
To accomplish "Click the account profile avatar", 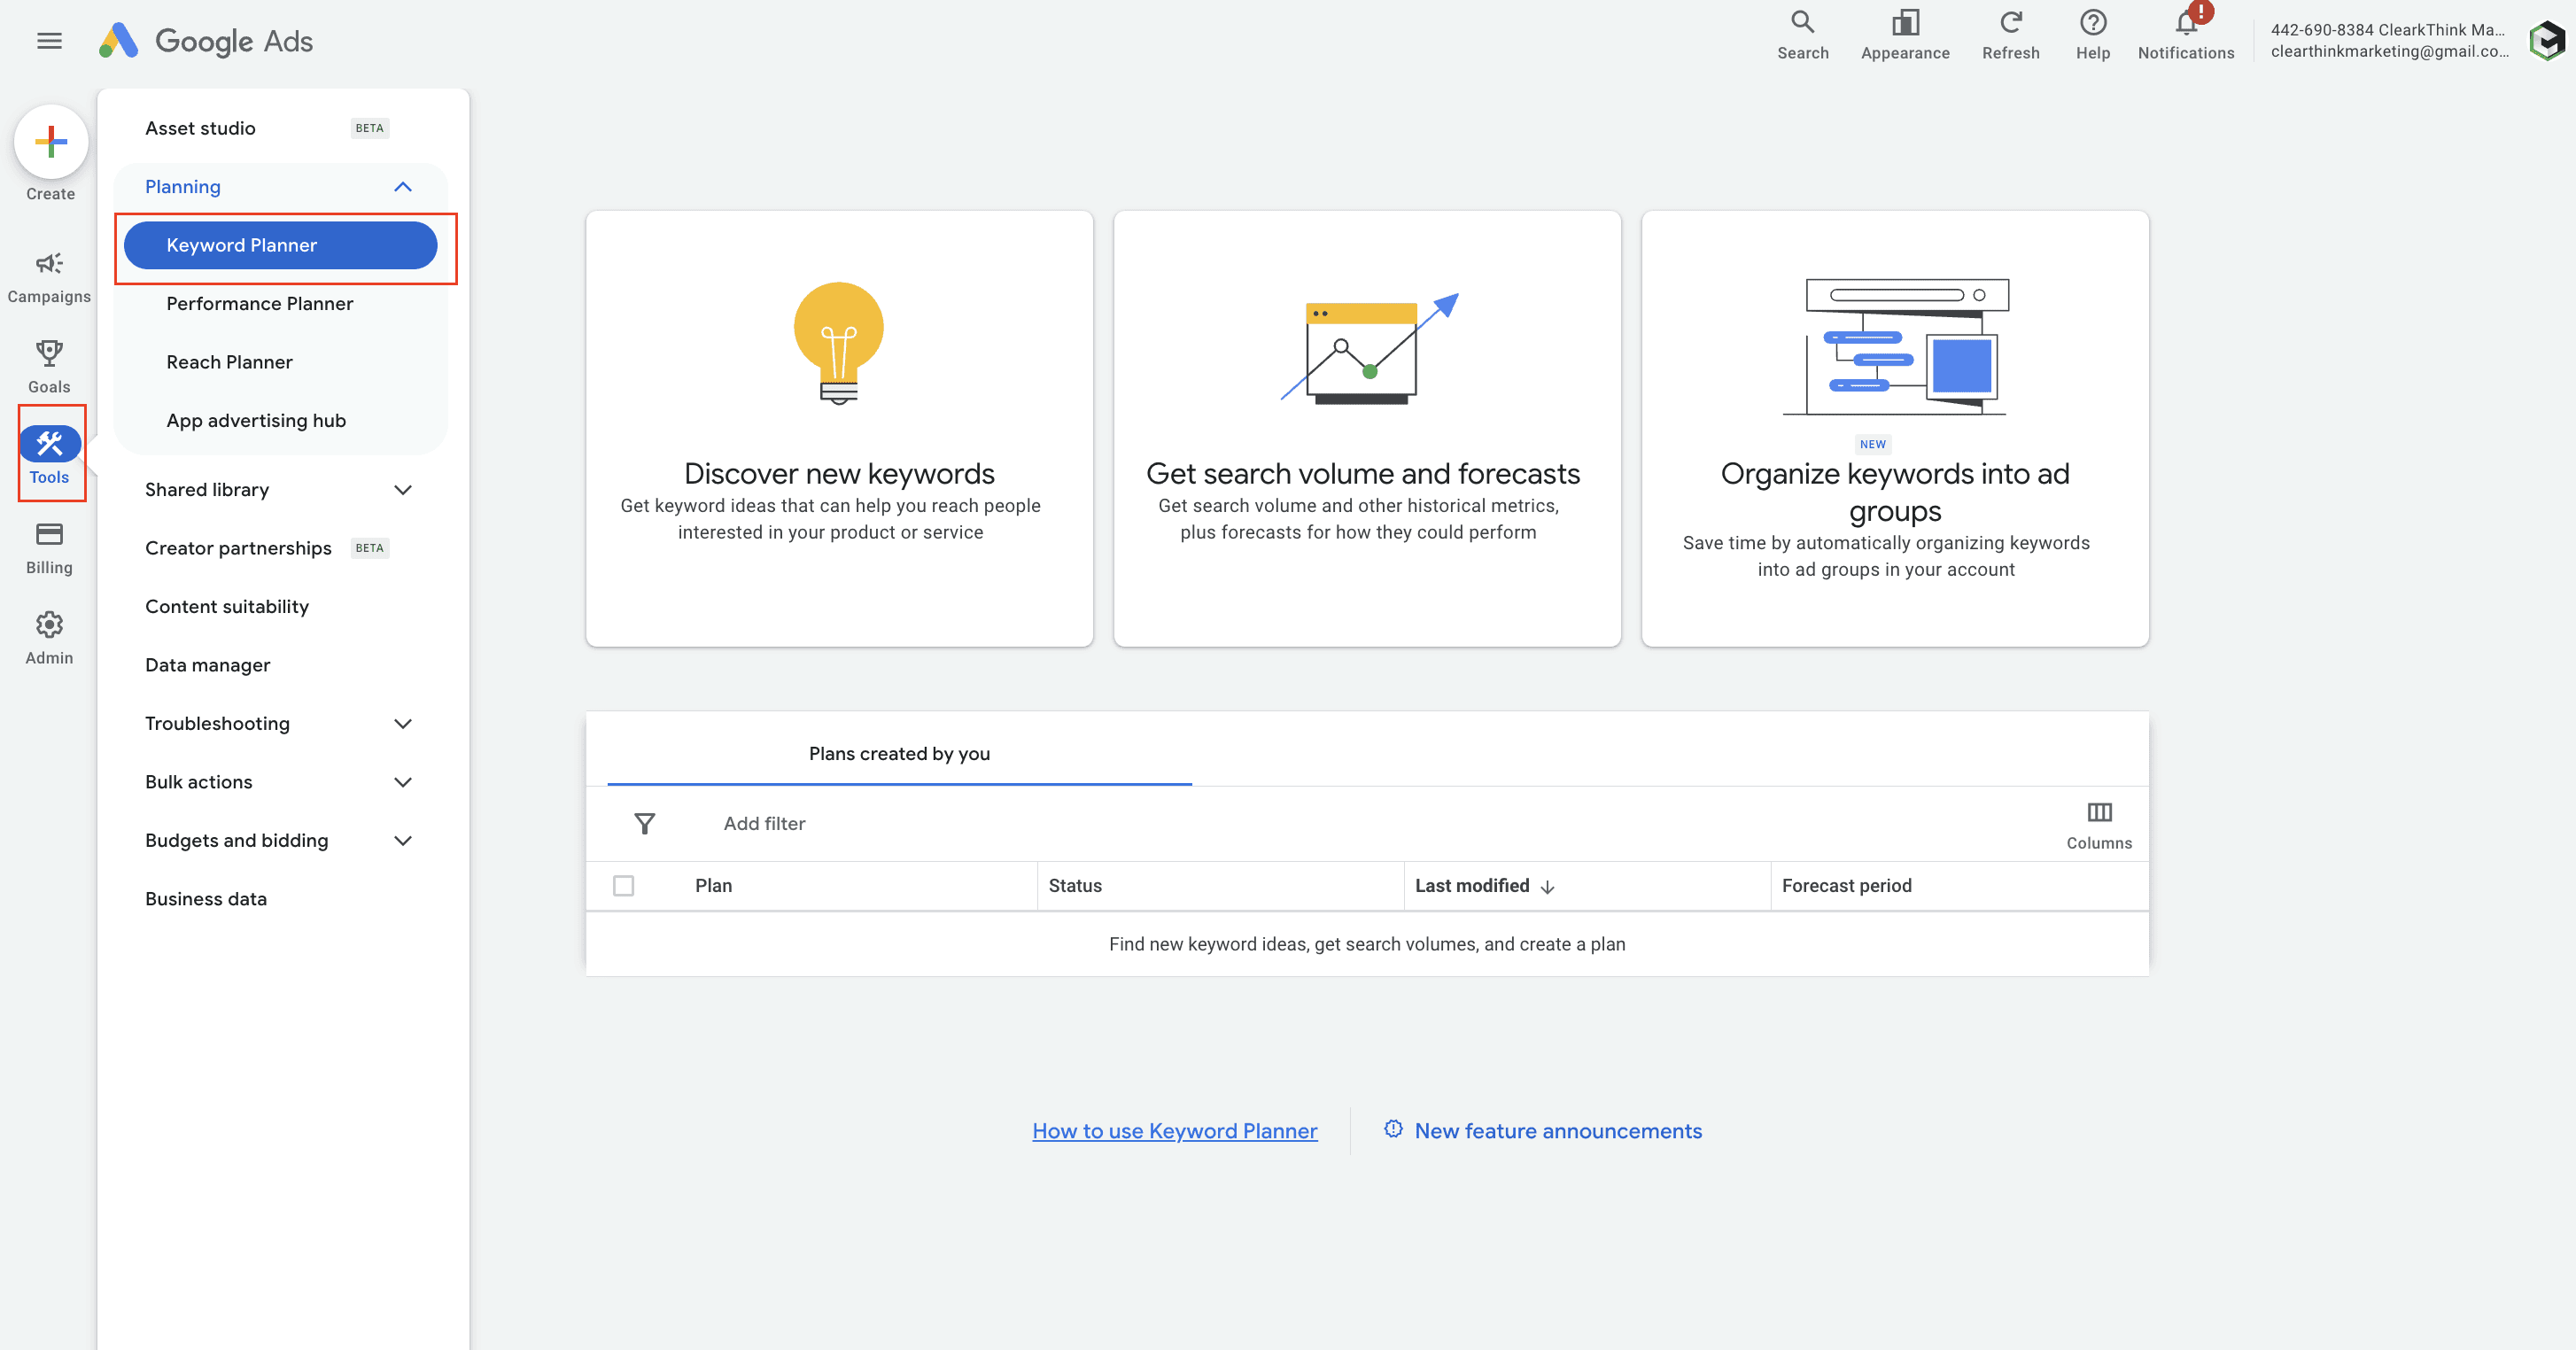I will (x=2547, y=41).
